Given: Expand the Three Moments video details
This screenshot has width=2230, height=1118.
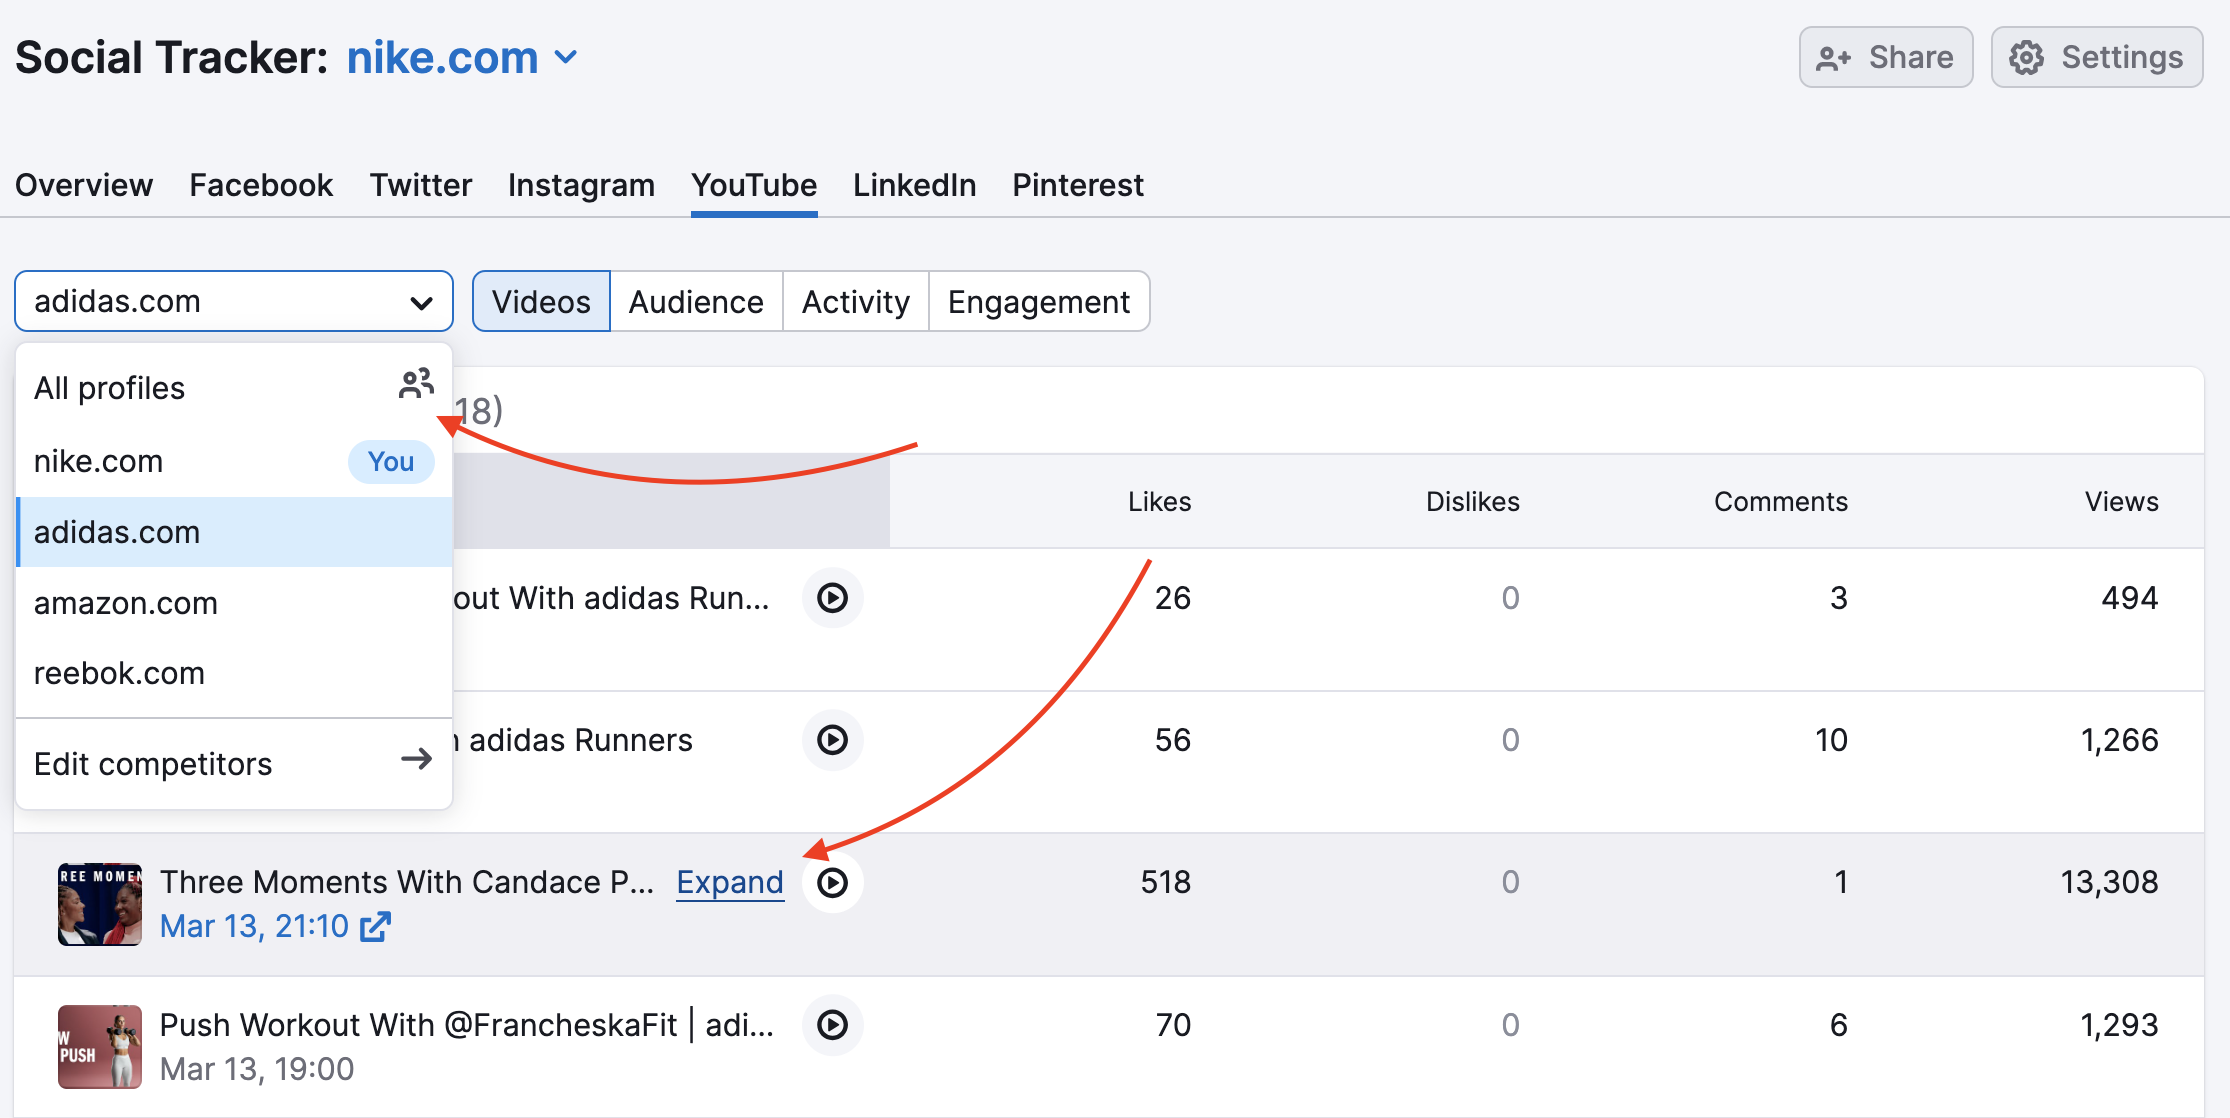Looking at the screenshot, I should coord(729,882).
